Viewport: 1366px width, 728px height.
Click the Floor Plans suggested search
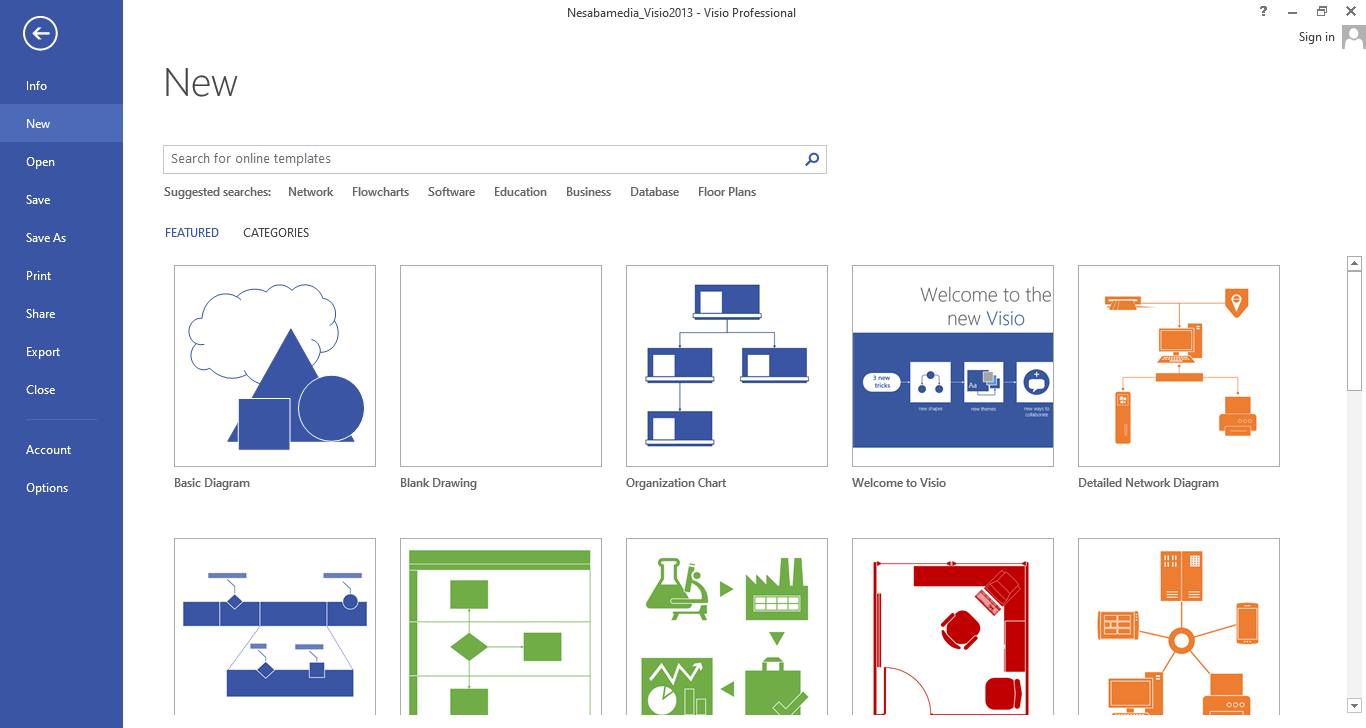point(727,192)
